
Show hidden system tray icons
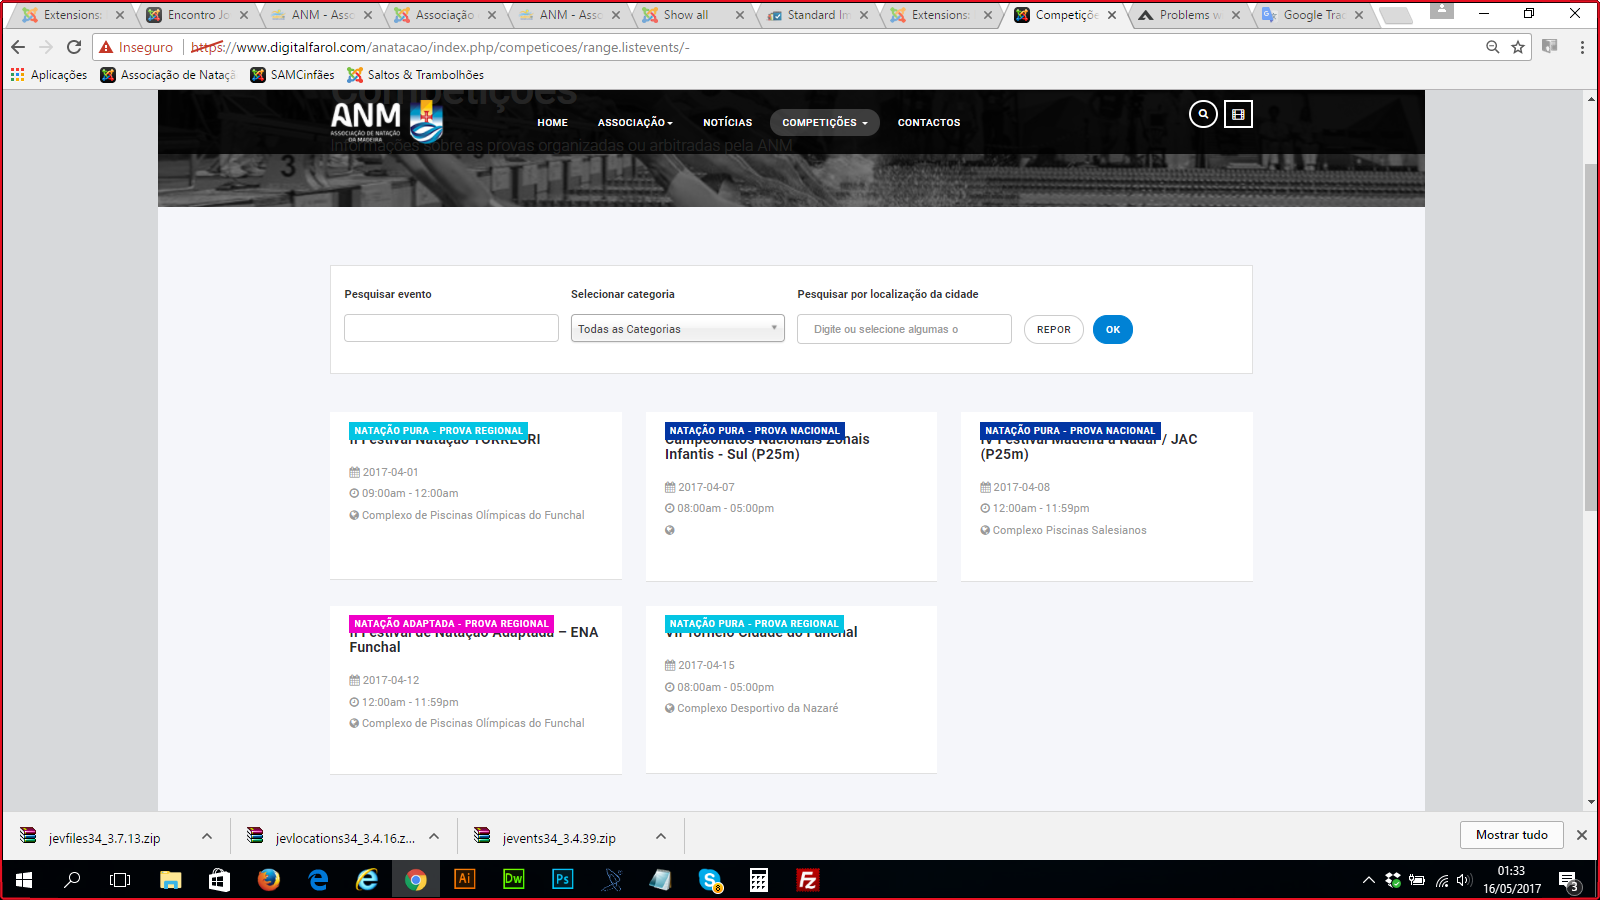pos(1368,880)
